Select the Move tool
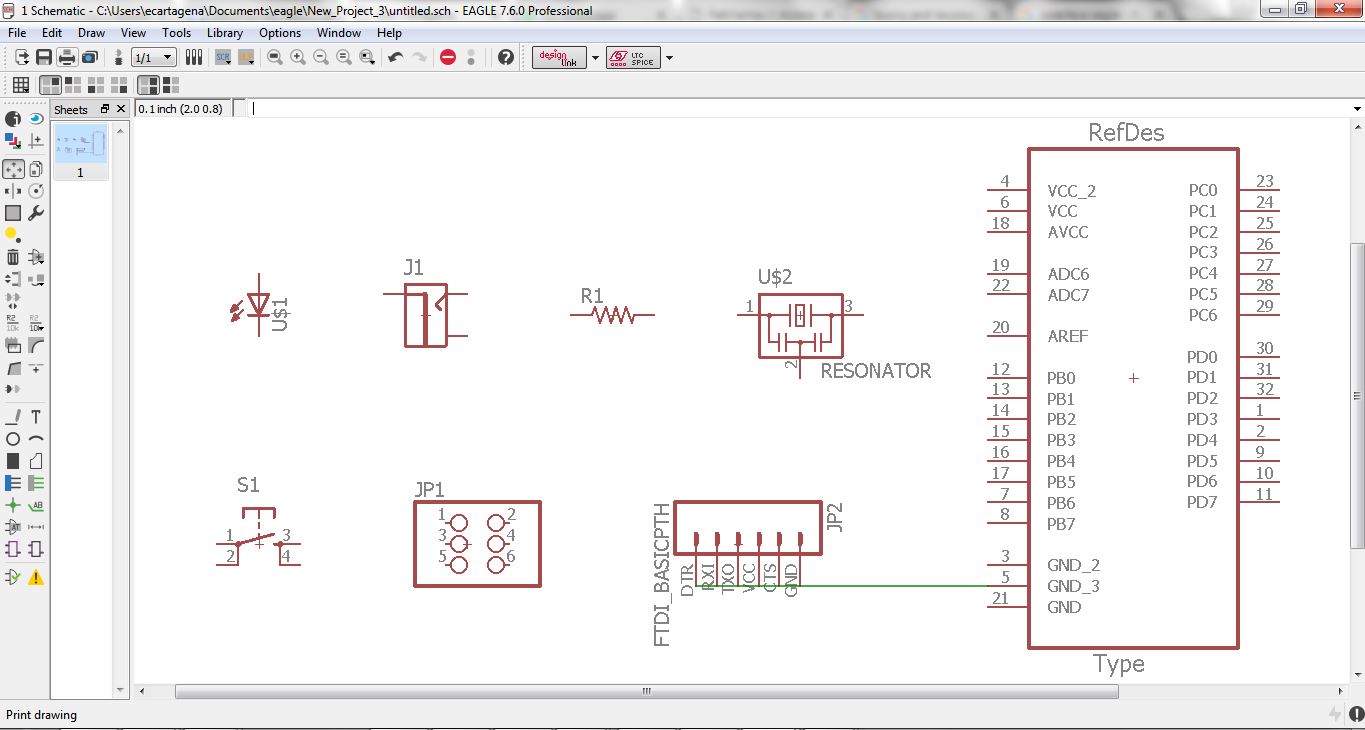Screen dimensions: 1365x730 [13, 169]
